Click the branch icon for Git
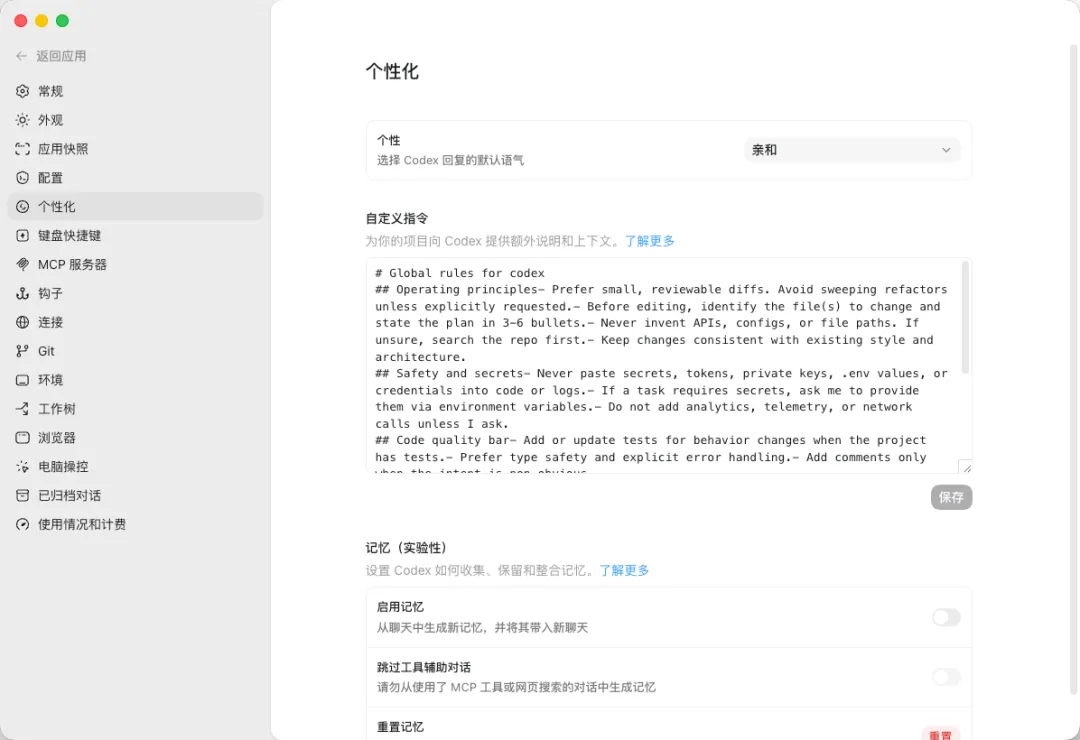This screenshot has height=740, width=1080. pos(23,351)
